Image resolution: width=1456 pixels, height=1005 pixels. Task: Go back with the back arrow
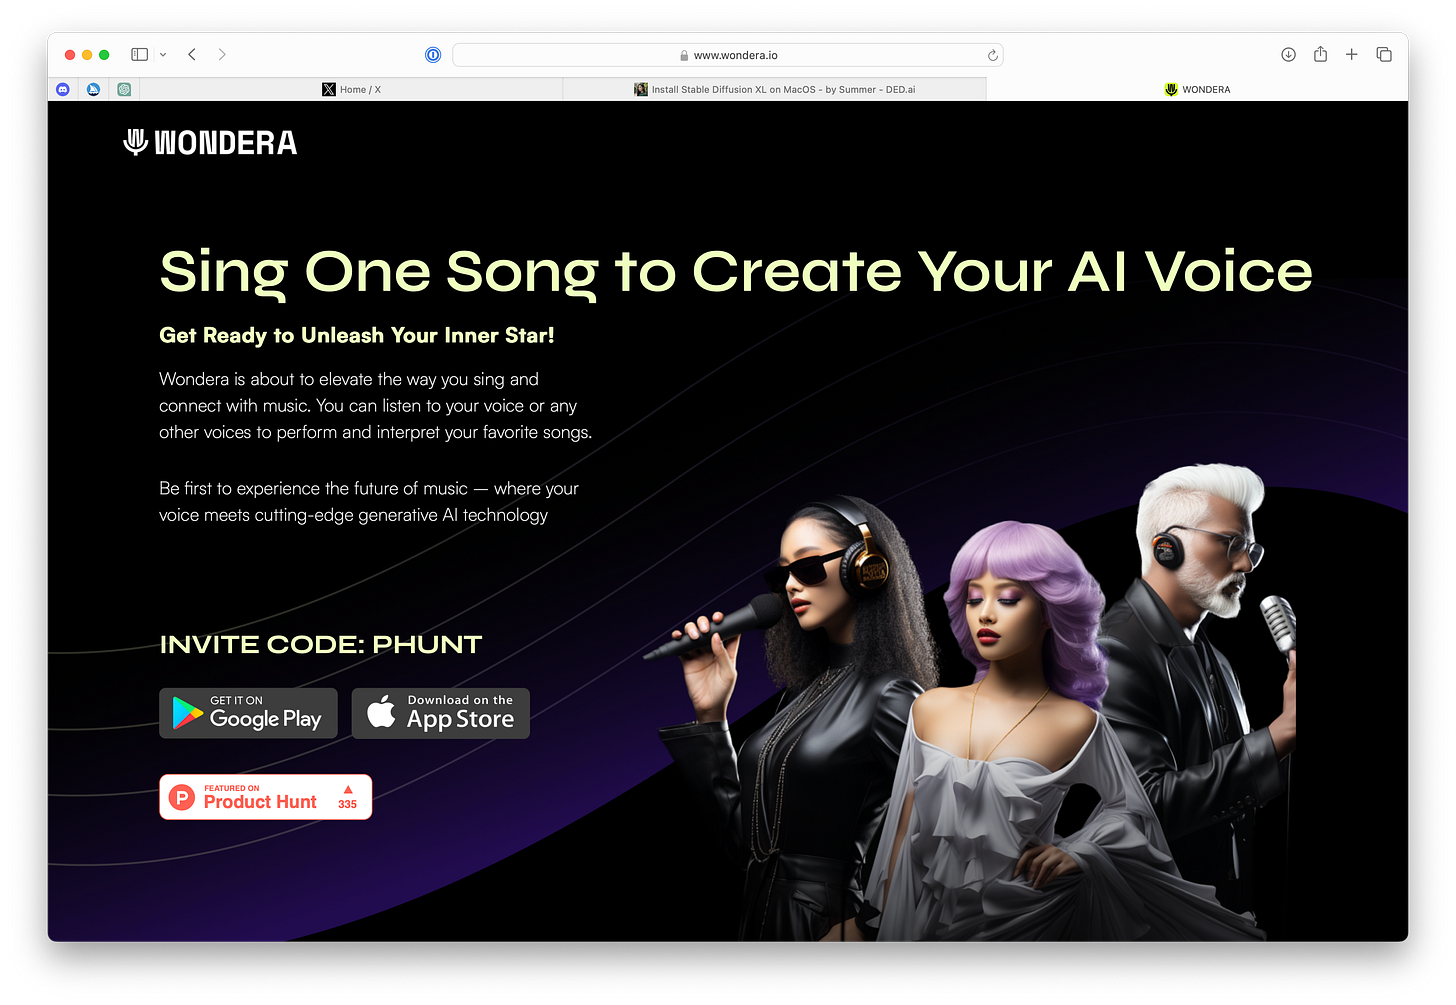[192, 55]
